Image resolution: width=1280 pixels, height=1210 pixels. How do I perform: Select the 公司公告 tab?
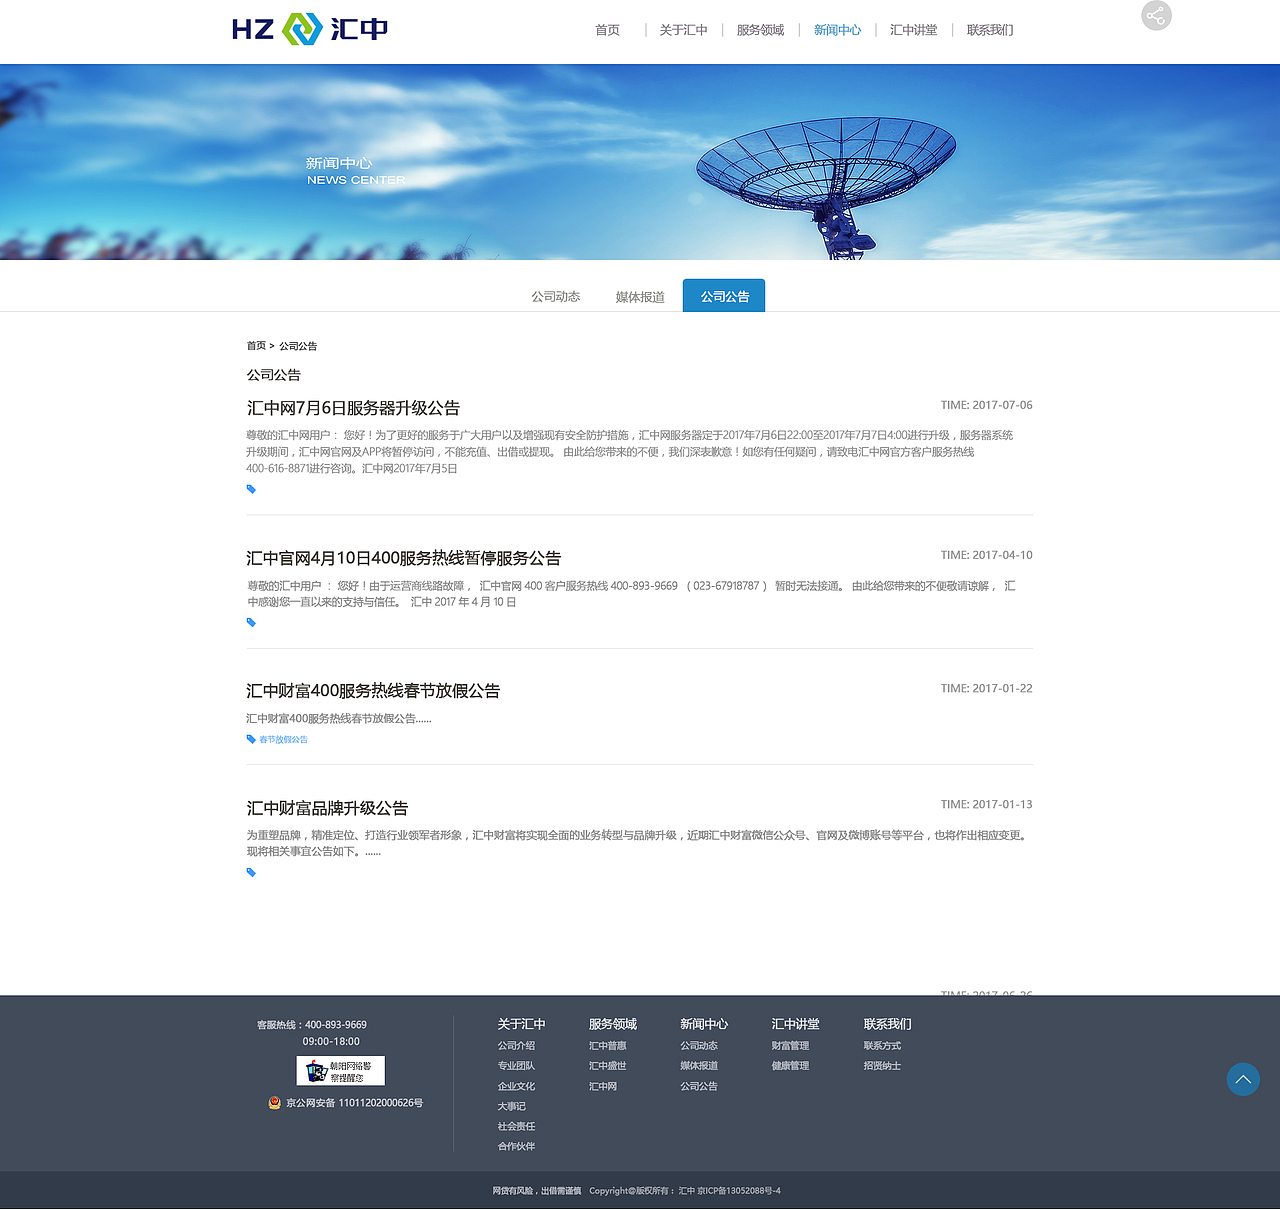(x=723, y=295)
